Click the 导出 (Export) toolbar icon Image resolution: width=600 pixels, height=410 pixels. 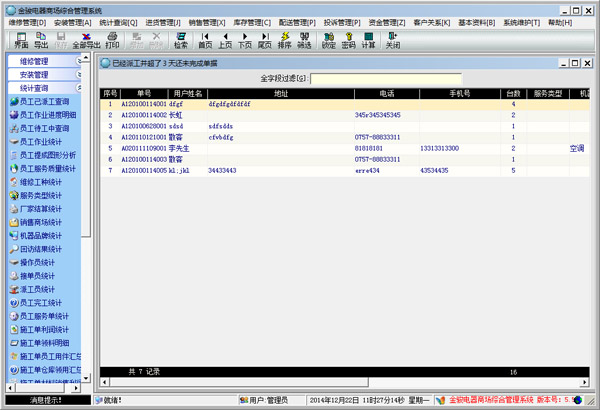41,39
